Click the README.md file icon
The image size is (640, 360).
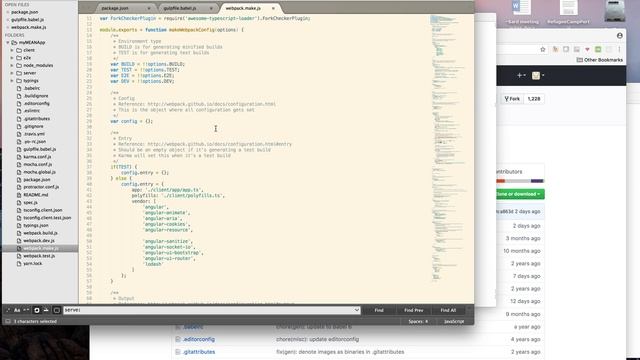click(19, 195)
